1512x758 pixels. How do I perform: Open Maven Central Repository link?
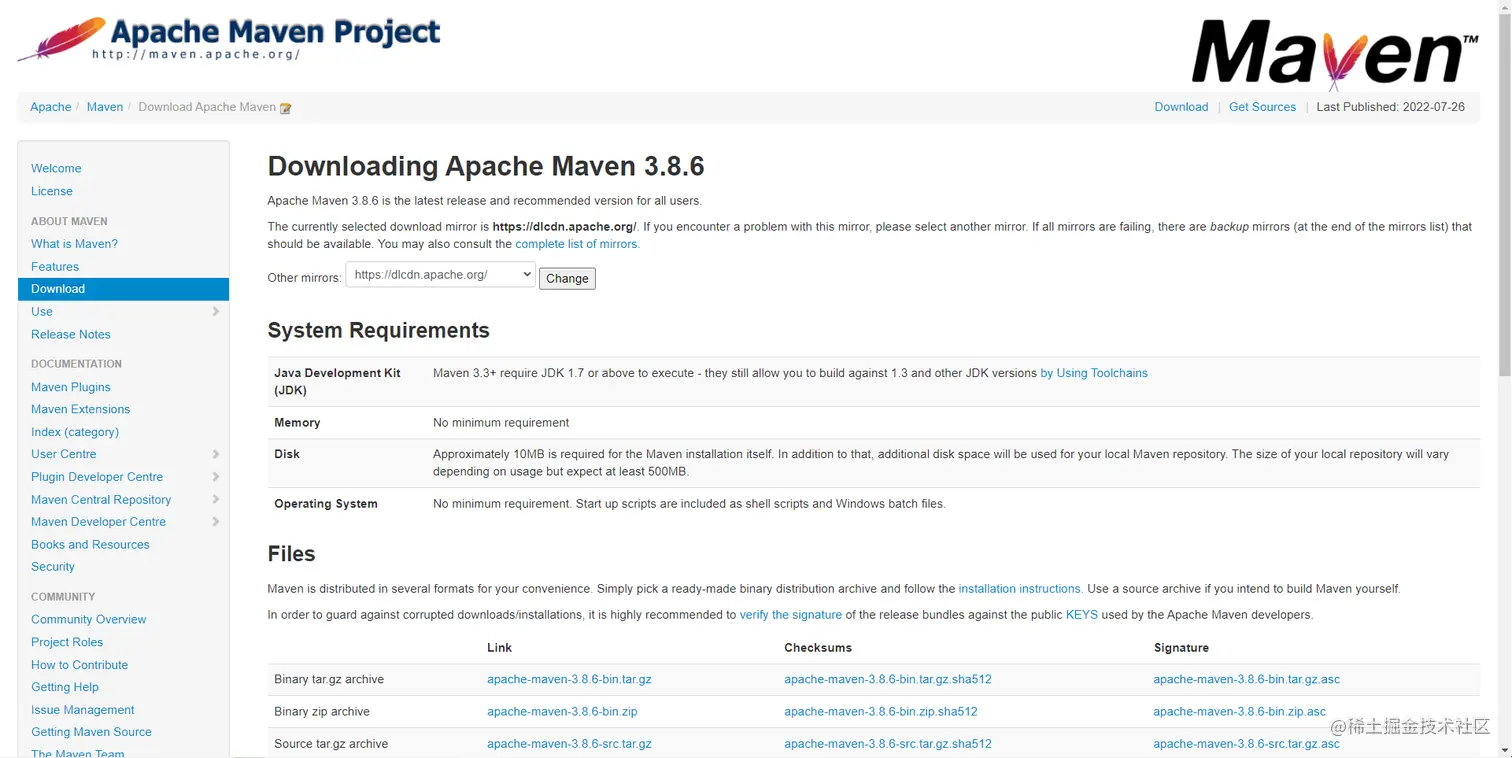click(x=101, y=500)
